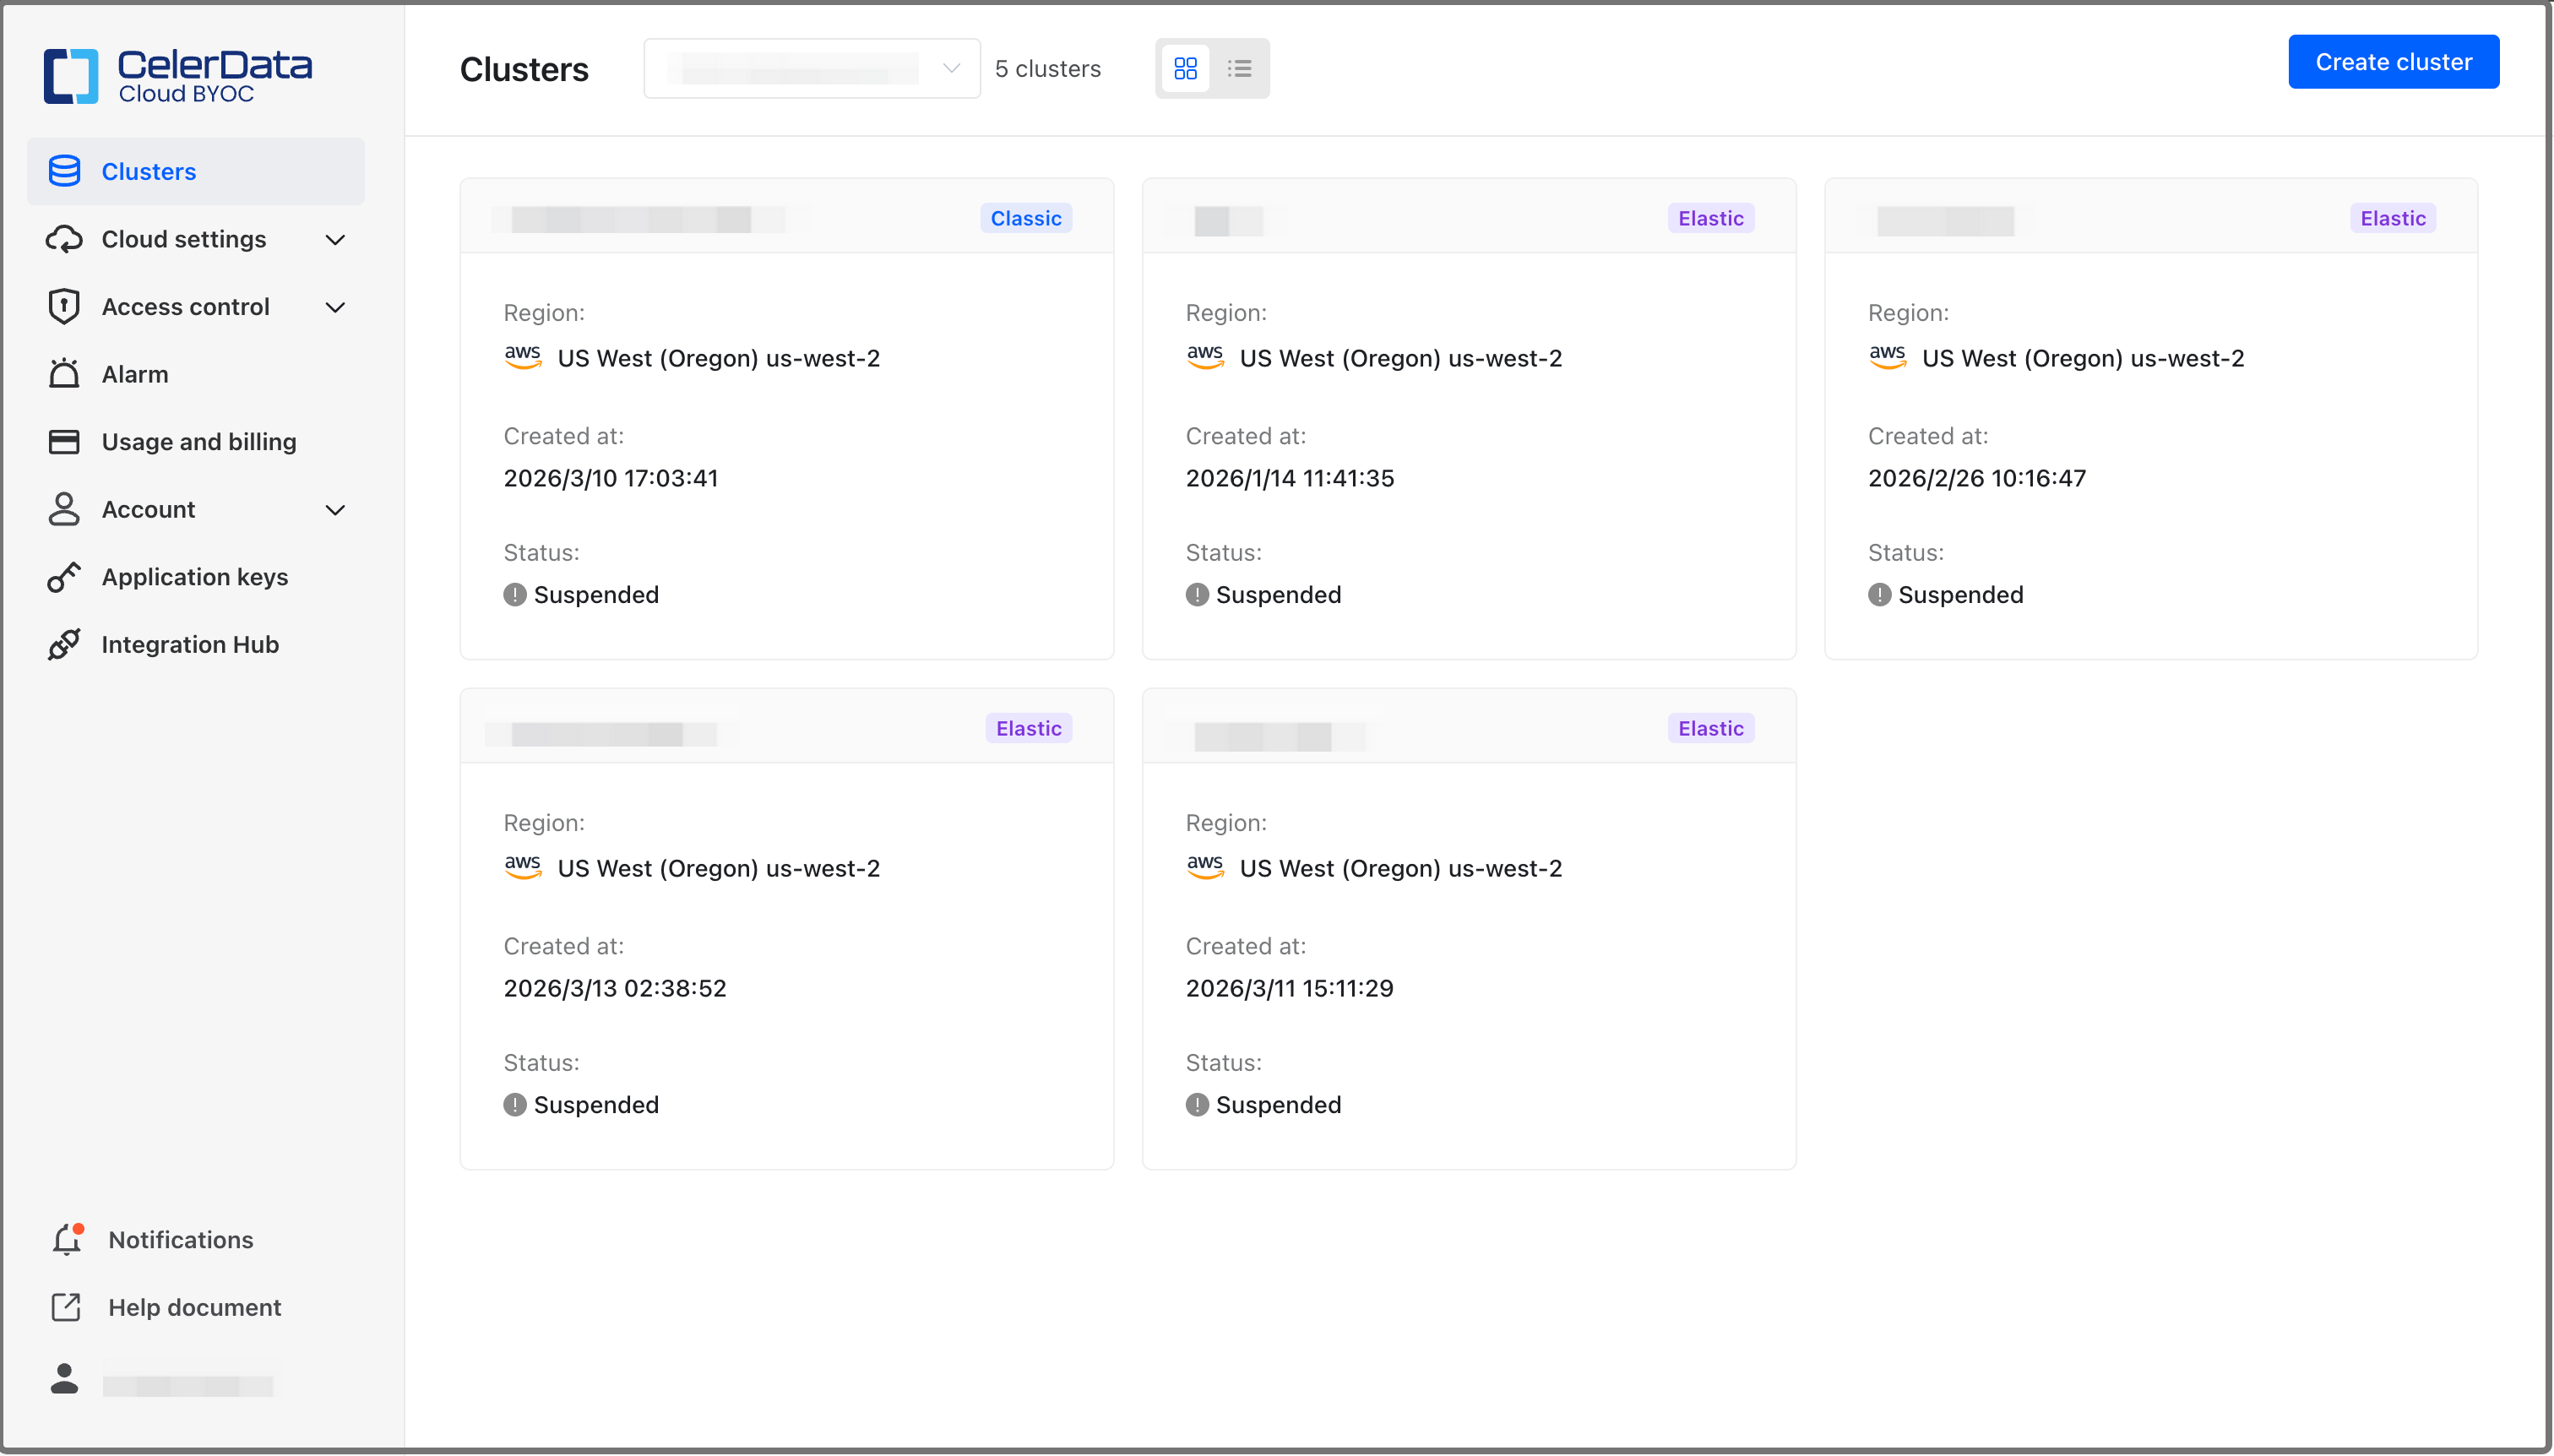Open the Help document link
Image resolution: width=2554 pixels, height=1456 pixels.
click(194, 1307)
